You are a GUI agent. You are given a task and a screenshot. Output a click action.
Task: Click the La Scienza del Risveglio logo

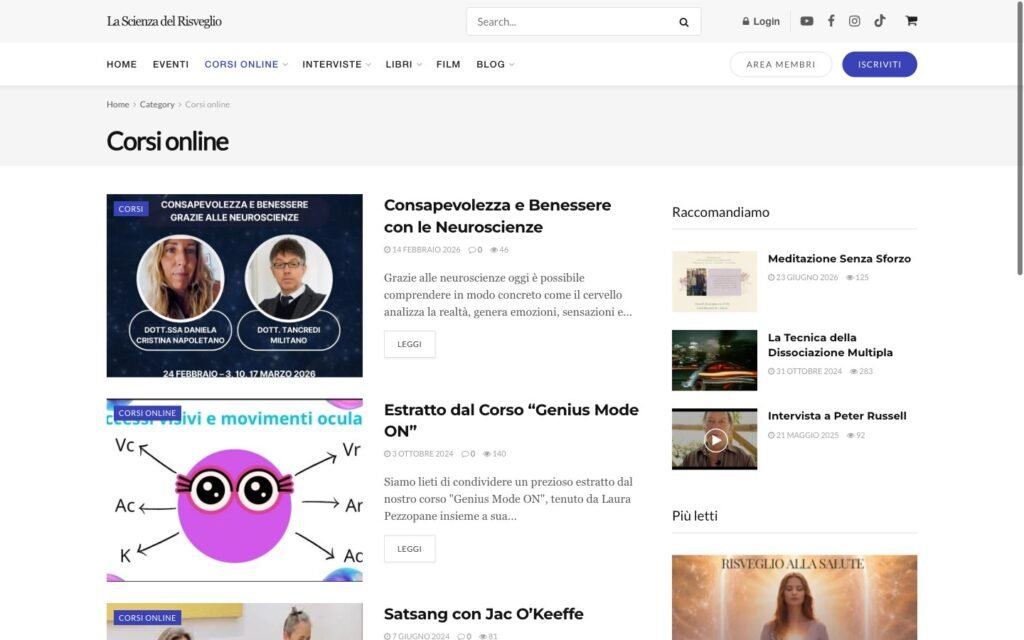click(164, 21)
